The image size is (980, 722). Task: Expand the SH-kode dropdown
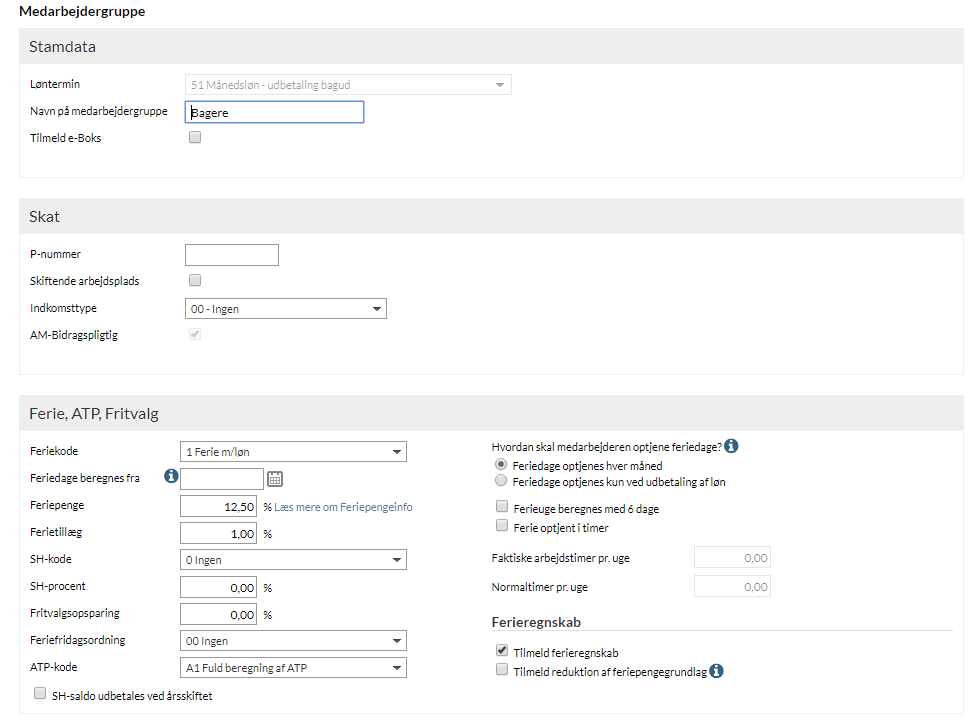coord(293,560)
